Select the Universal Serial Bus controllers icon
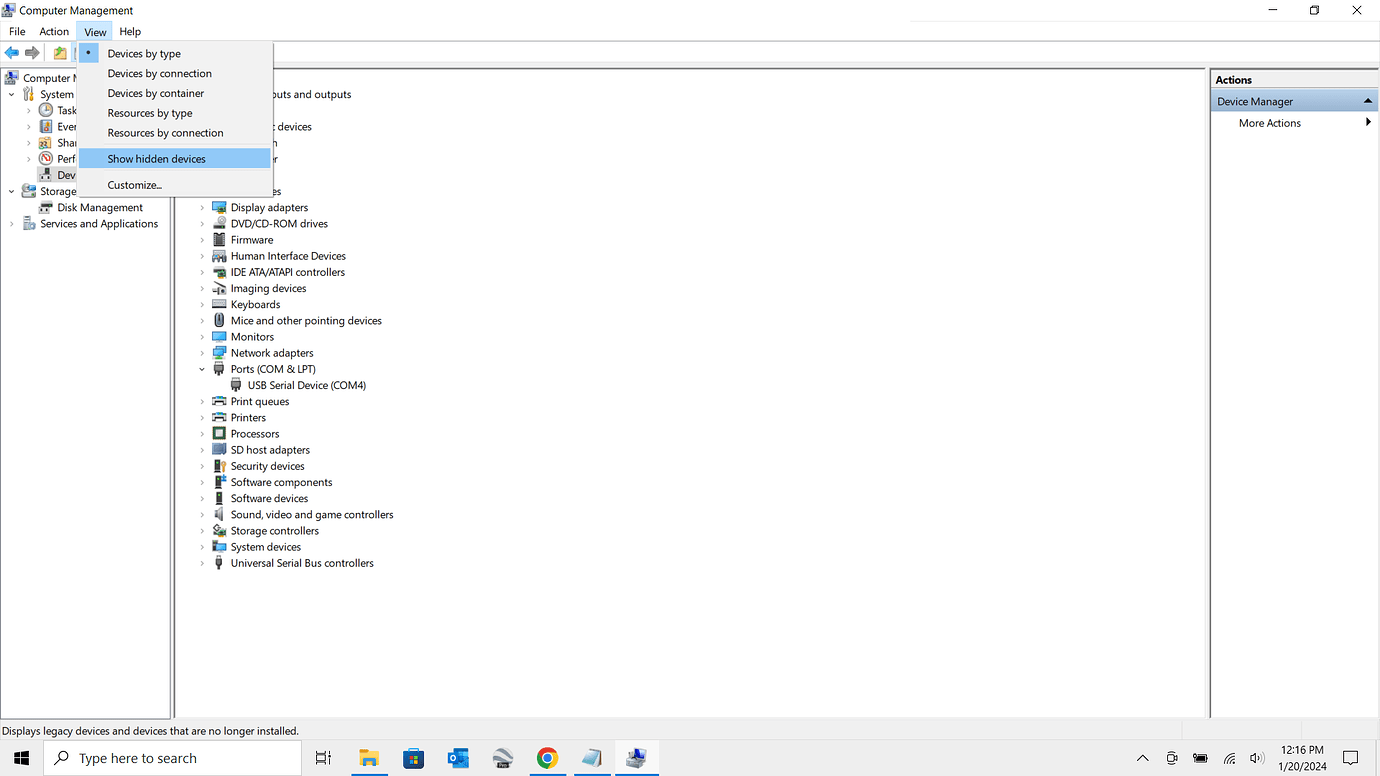 coord(219,563)
